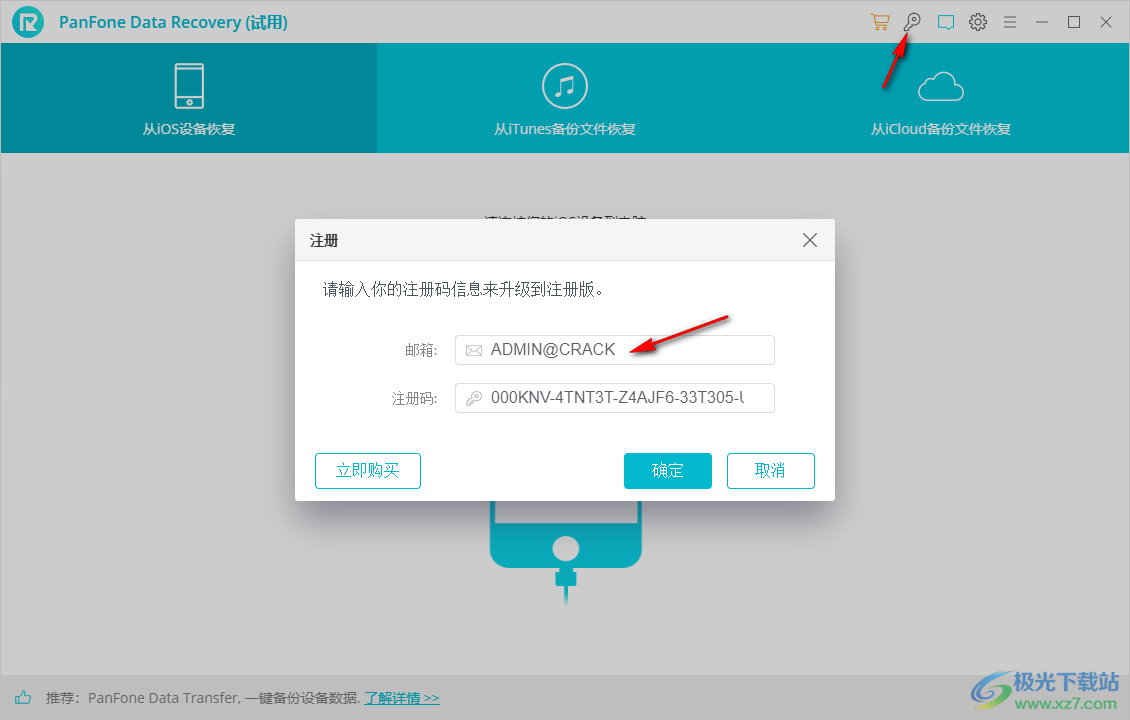Open the feedback message icon
Image resolution: width=1130 pixels, height=720 pixels.
[x=946, y=22]
